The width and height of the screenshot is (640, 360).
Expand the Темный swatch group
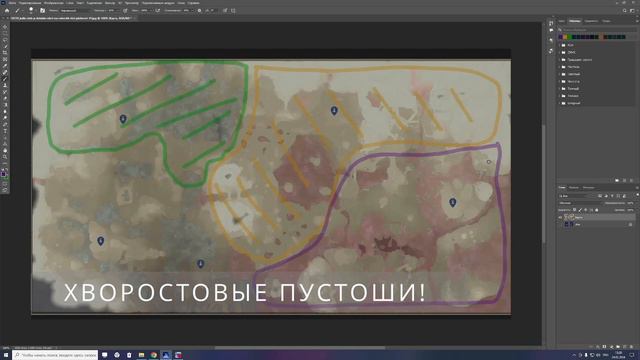click(559, 89)
